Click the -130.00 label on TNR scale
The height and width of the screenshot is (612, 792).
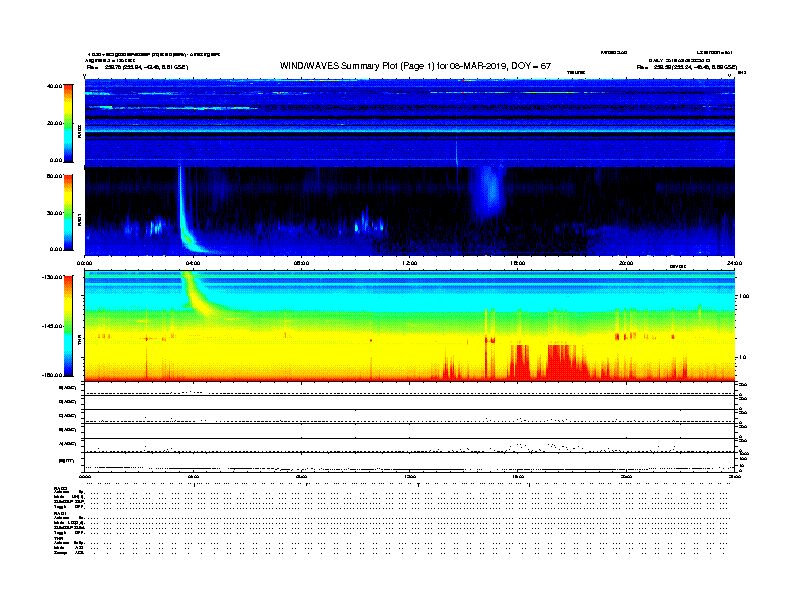(x=53, y=277)
